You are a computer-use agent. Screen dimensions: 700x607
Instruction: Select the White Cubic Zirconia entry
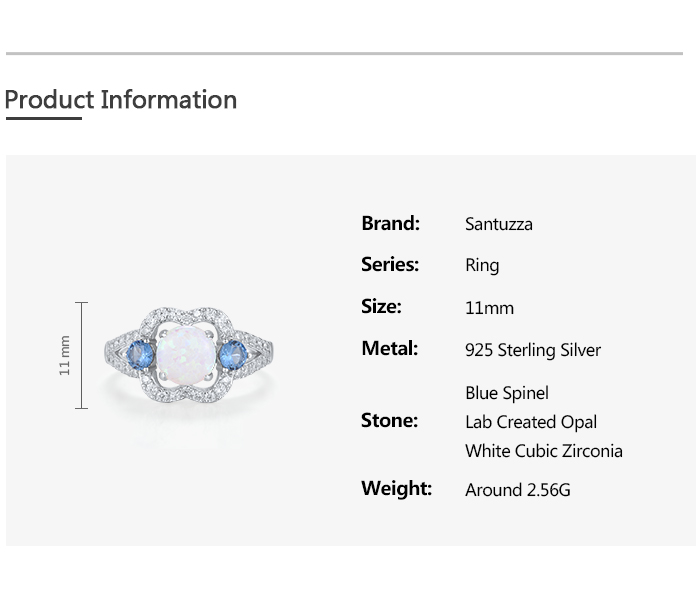[x=544, y=451]
